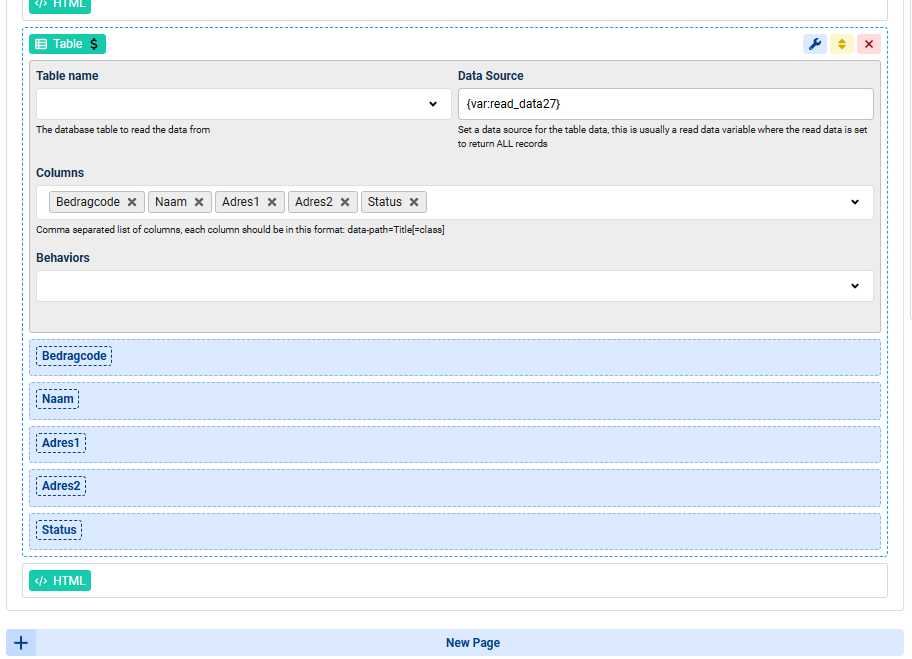Click the New Page button
The width and height of the screenshot is (912, 659).
pyautogui.click(x=472, y=643)
